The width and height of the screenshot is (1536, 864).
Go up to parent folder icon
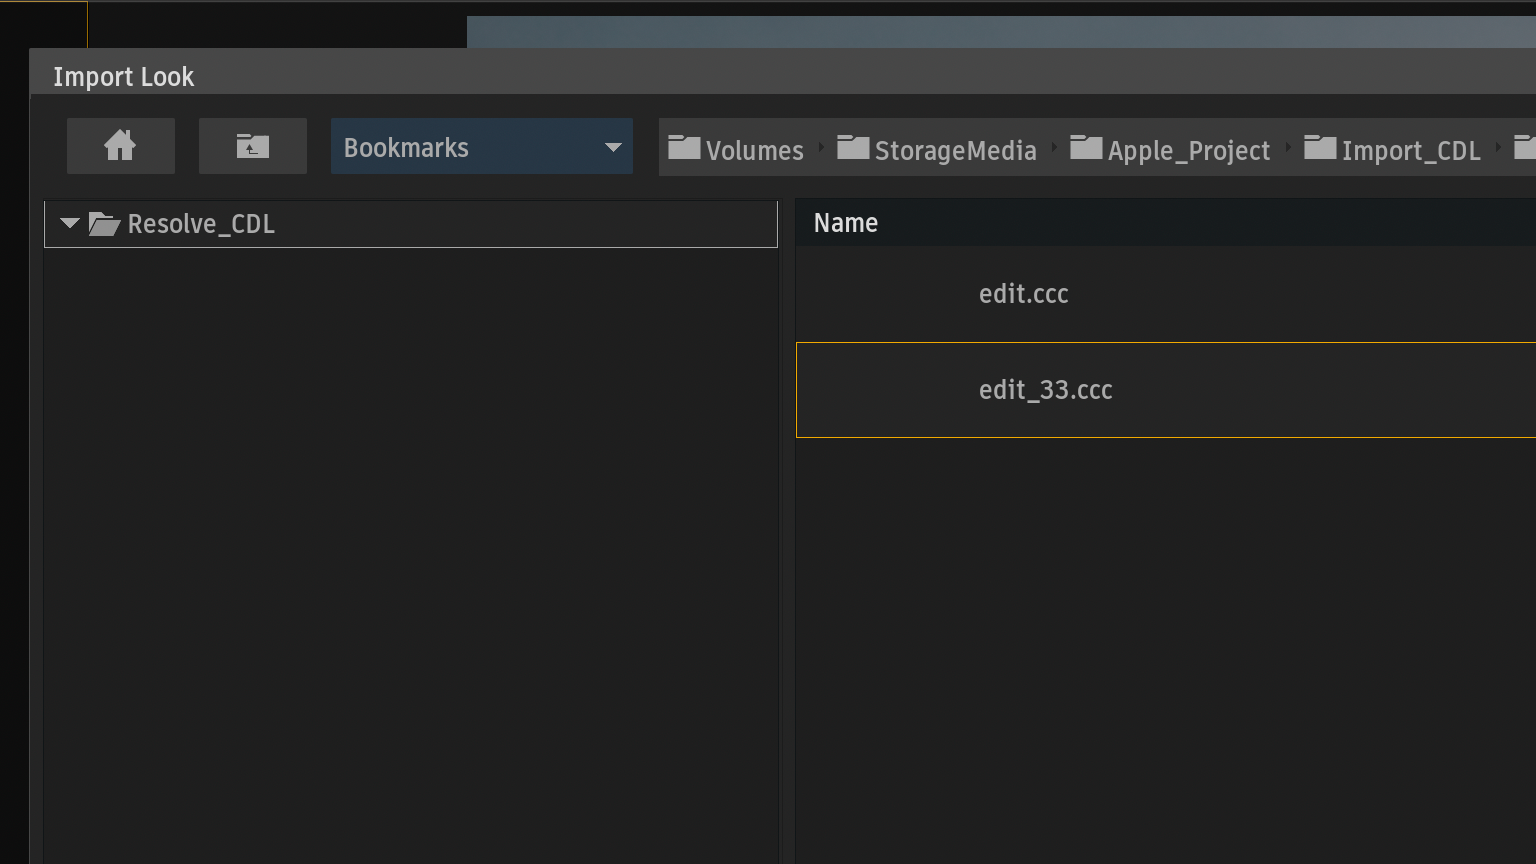[252, 146]
